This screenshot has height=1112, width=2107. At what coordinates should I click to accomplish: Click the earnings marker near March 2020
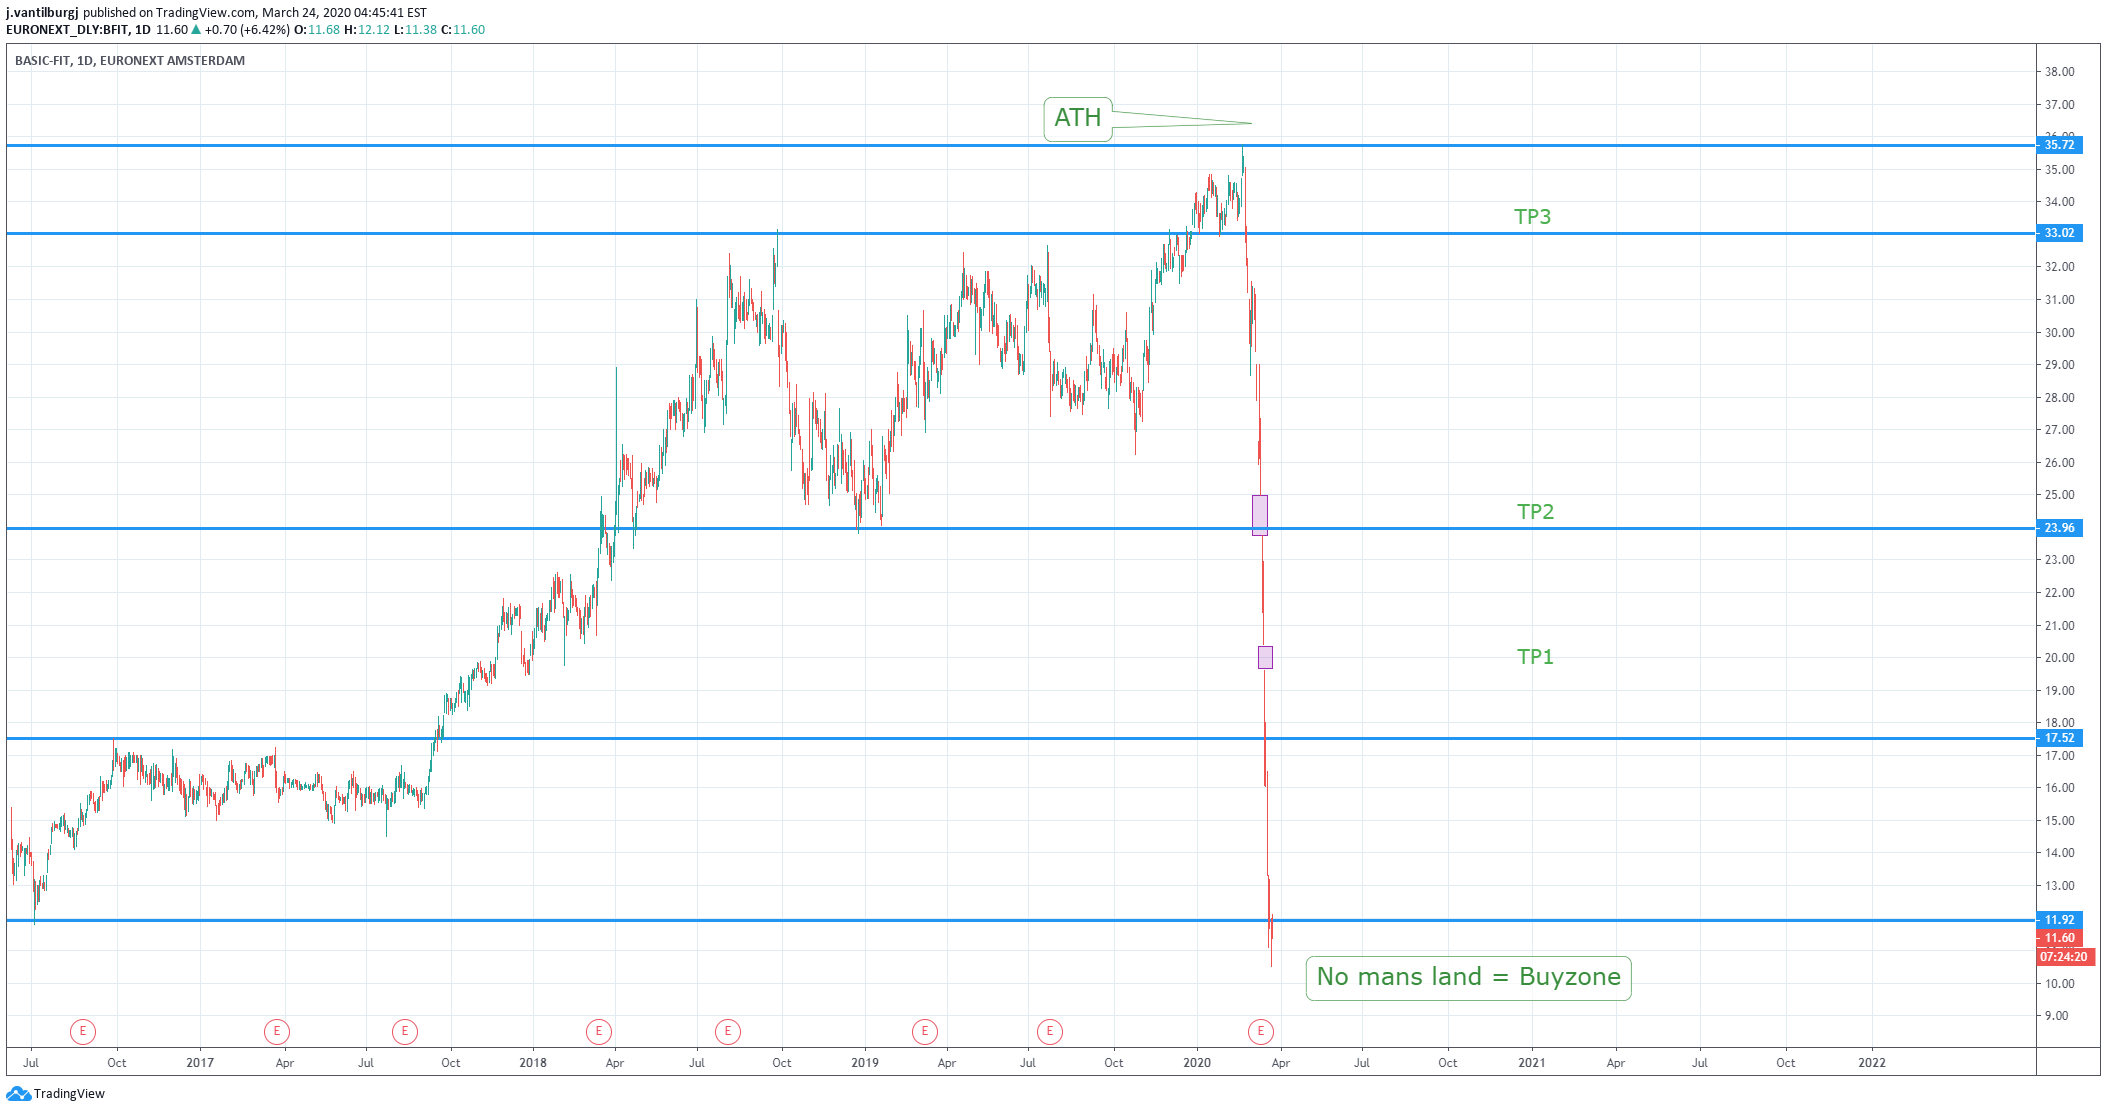click(x=1261, y=1031)
